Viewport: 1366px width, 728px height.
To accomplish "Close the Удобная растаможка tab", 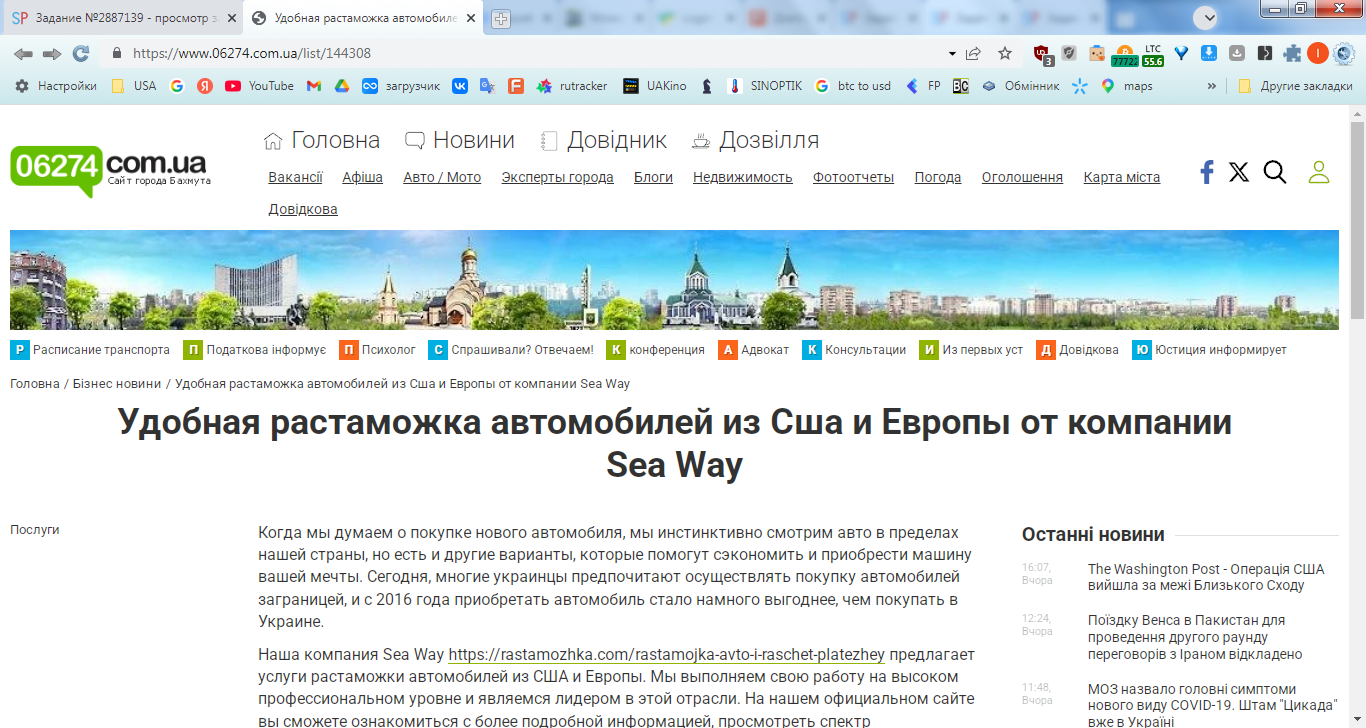I will pos(471,18).
